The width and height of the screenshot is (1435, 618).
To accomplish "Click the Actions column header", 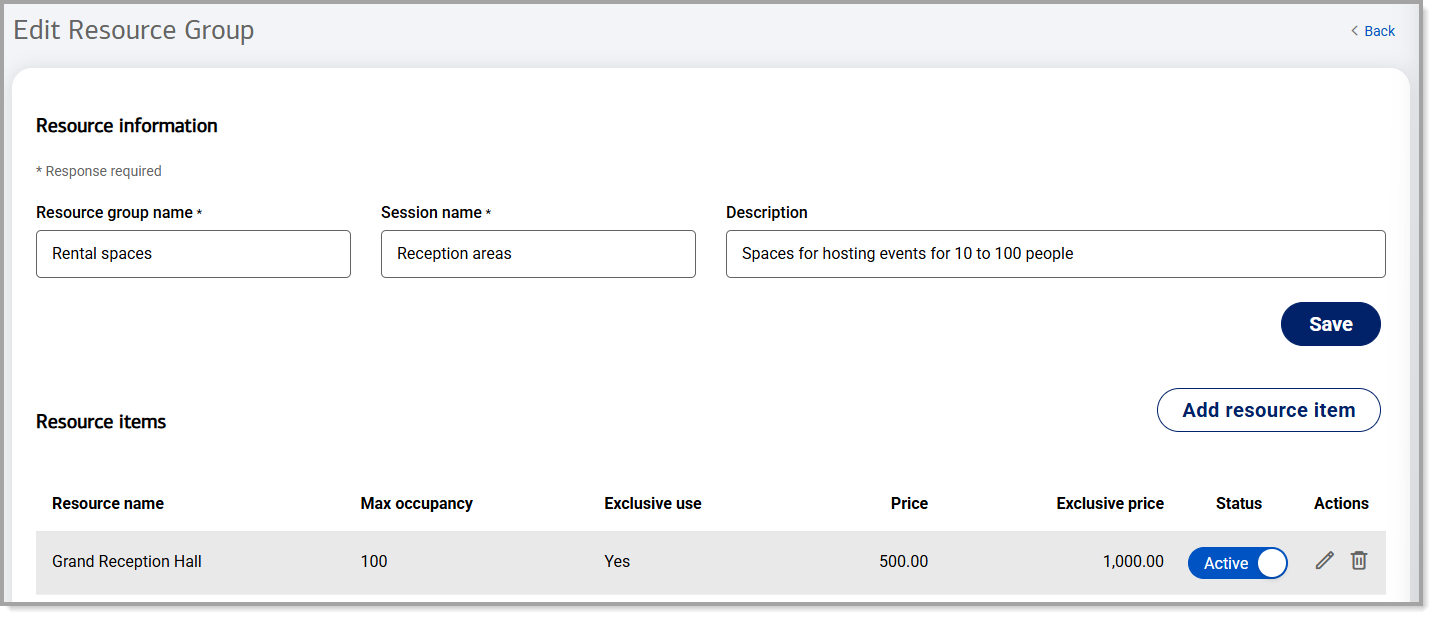I will click(1341, 504).
